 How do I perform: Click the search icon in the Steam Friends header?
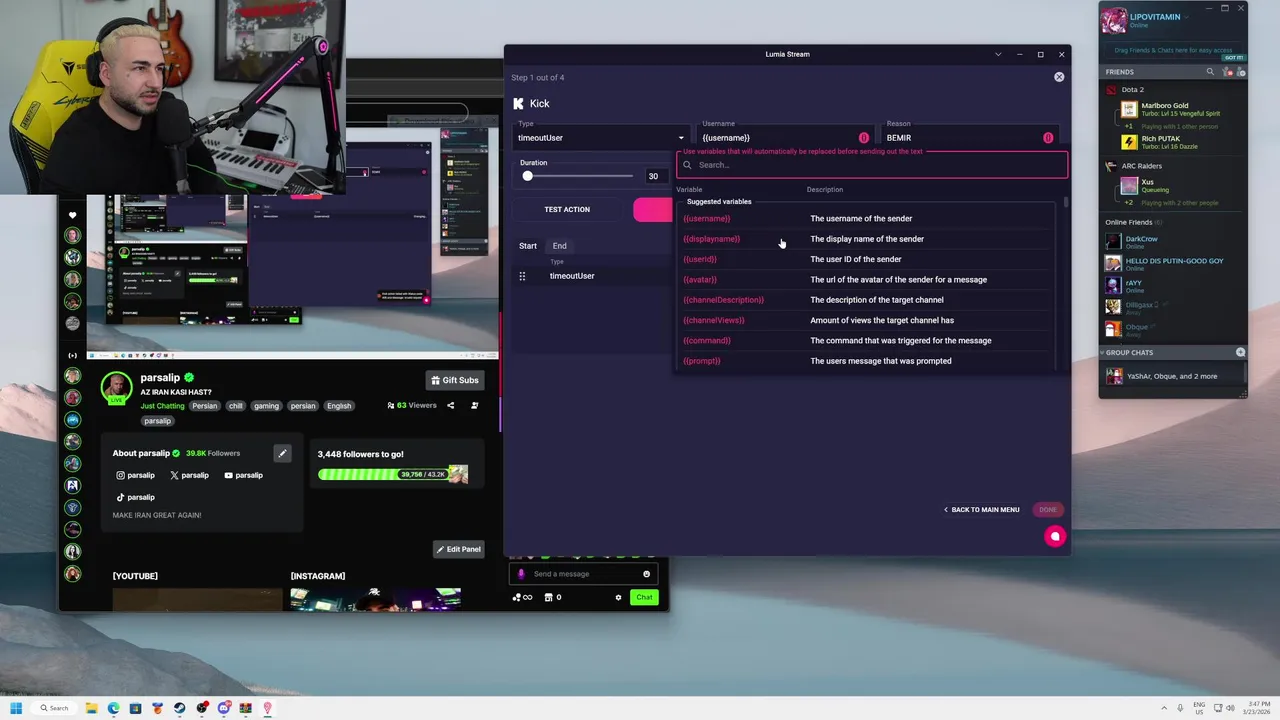pyautogui.click(x=1210, y=72)
